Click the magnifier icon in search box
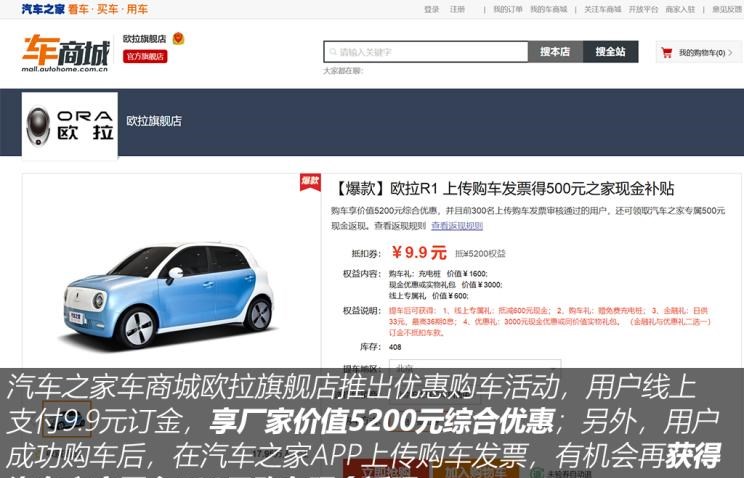 [333, 52]
